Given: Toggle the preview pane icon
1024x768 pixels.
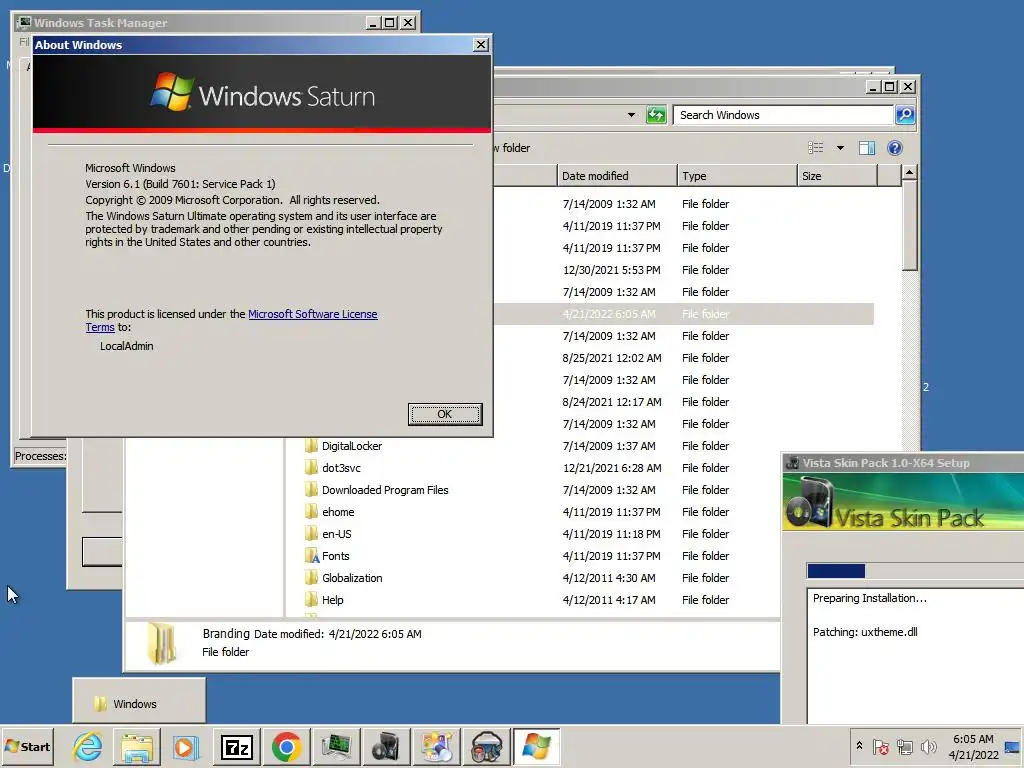Looking at the screenshot, I should click(x=867, y=148).
